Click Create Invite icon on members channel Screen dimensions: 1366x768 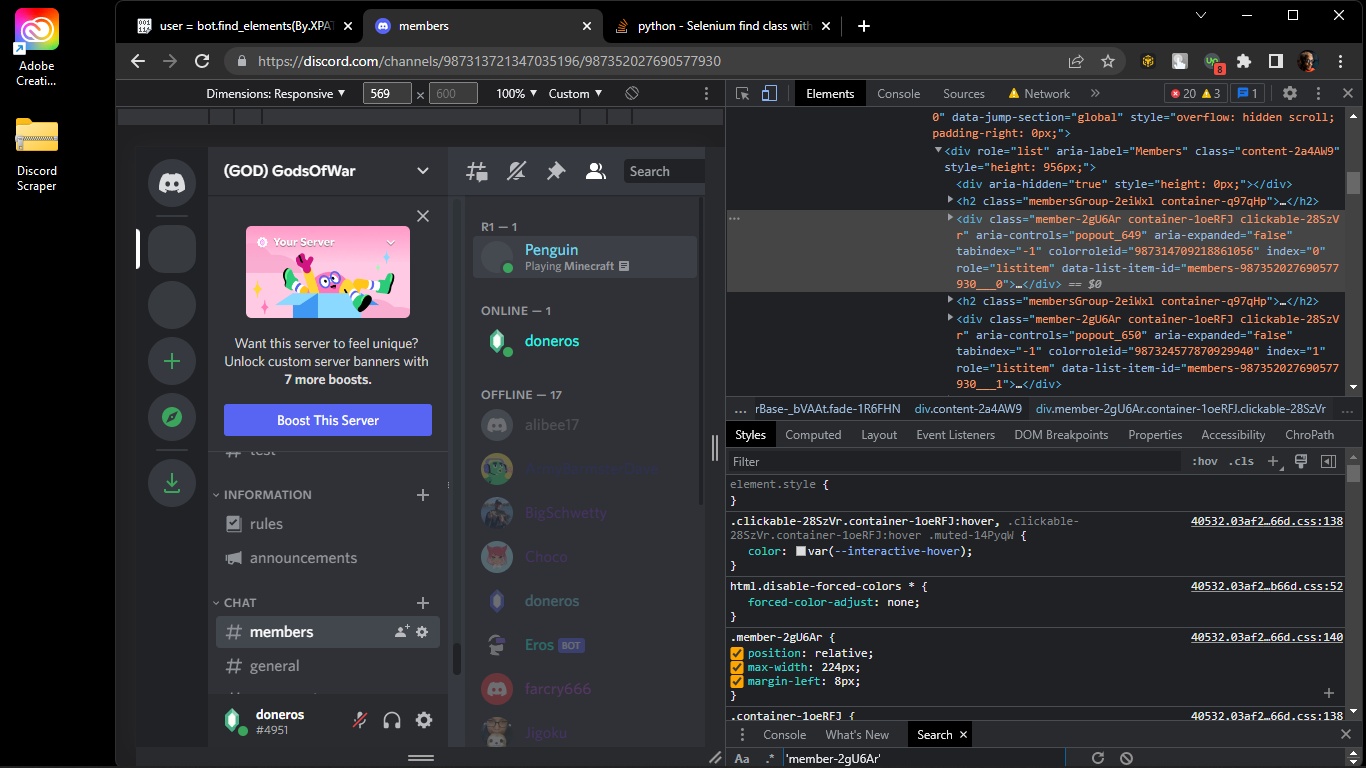tap(401, 632)
